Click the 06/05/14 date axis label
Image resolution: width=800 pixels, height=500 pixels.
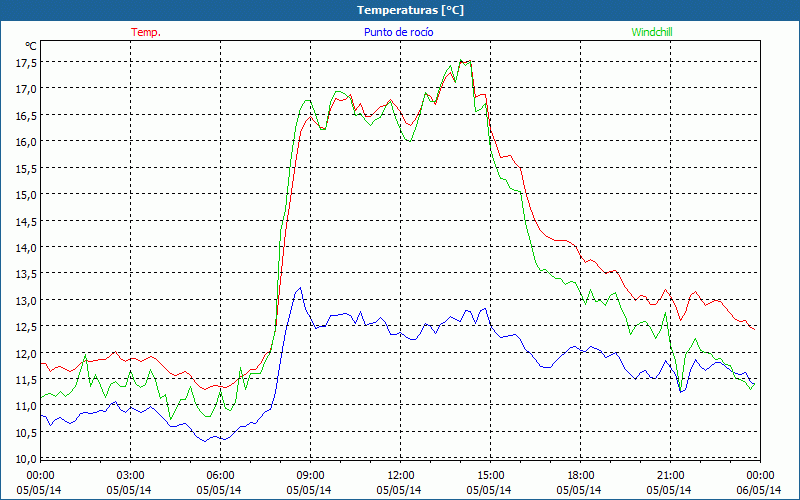[x=759, y=490]
